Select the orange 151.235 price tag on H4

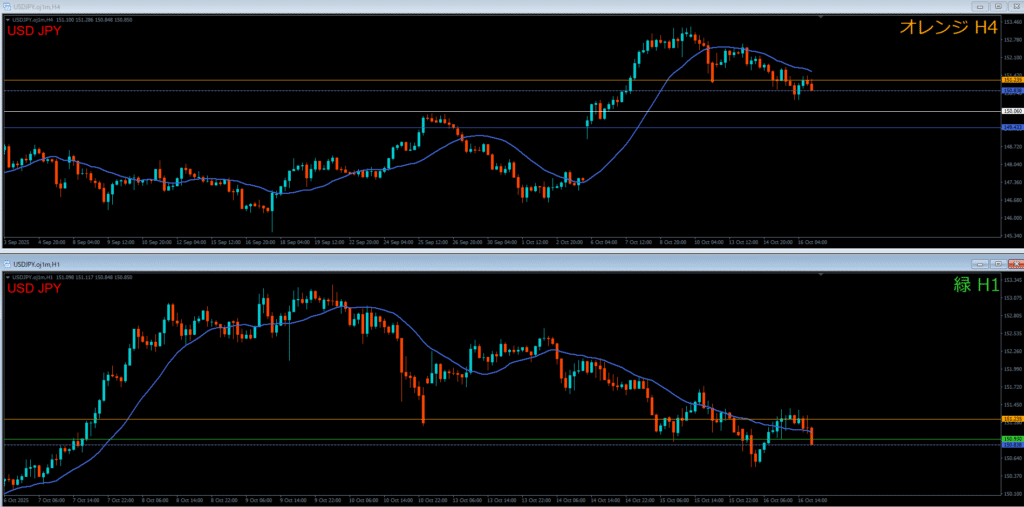click(x=1011, y=80)
